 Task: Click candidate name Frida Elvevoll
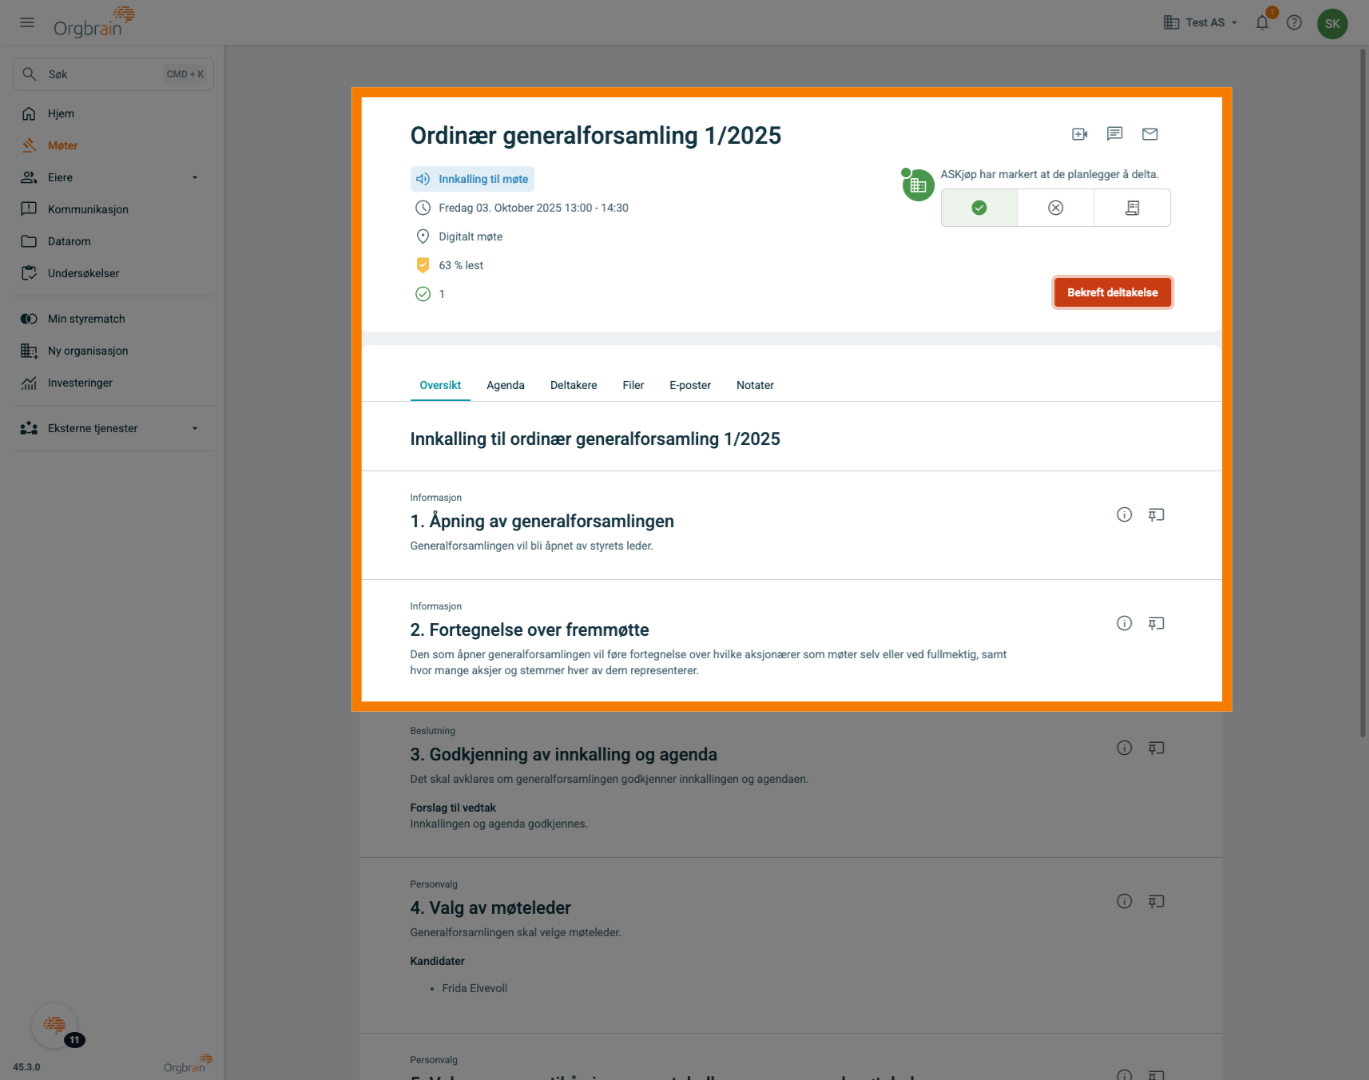coord(475,988)
